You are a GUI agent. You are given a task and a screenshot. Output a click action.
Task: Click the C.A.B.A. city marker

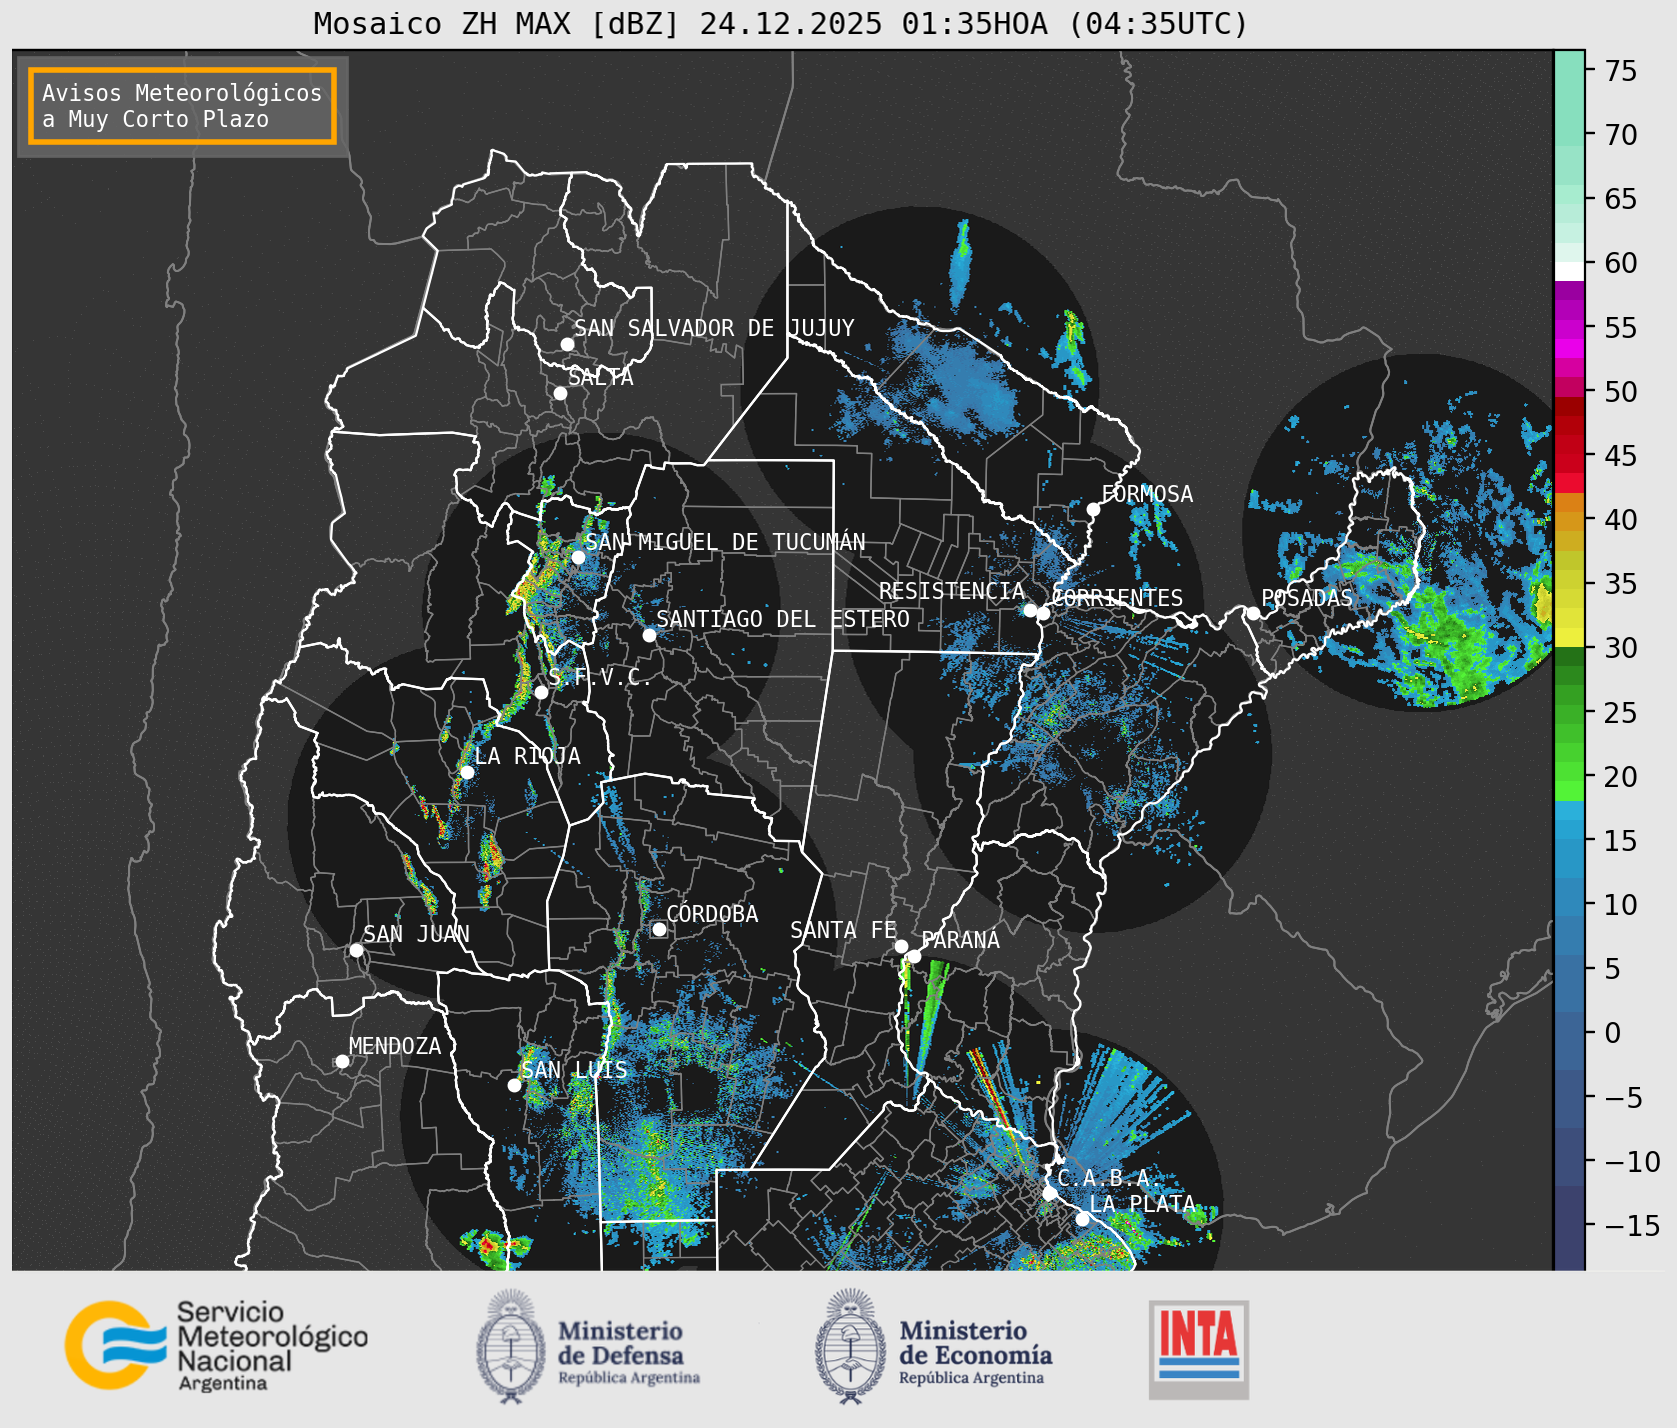click(x=1050, y=1193)
